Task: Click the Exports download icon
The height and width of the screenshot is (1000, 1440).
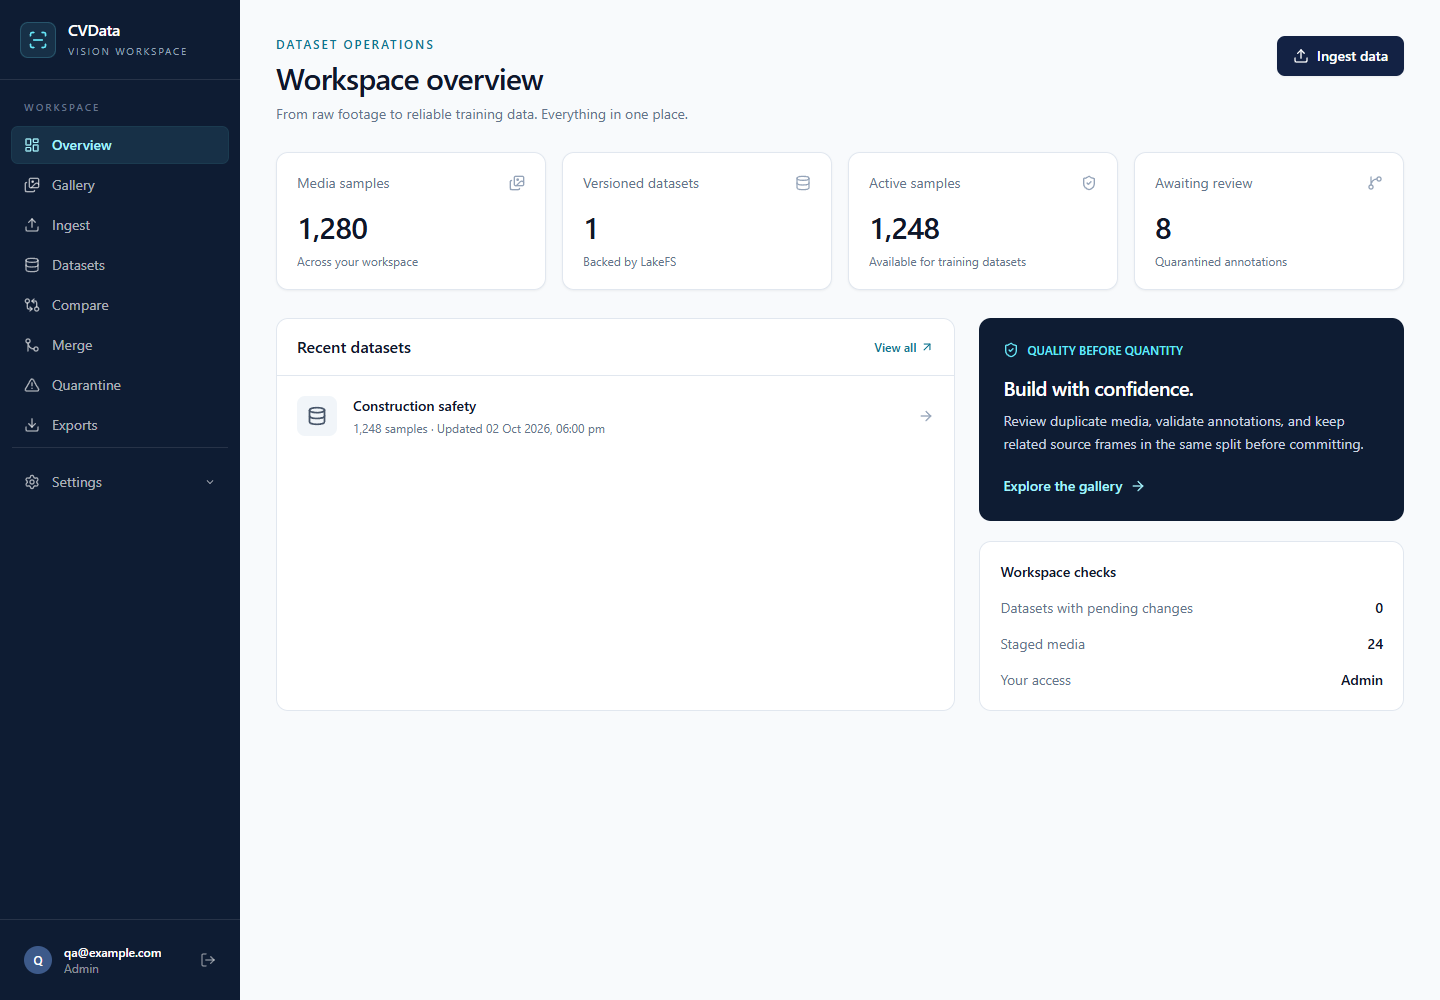Action: pyautogui.click(x=32, y=425)
